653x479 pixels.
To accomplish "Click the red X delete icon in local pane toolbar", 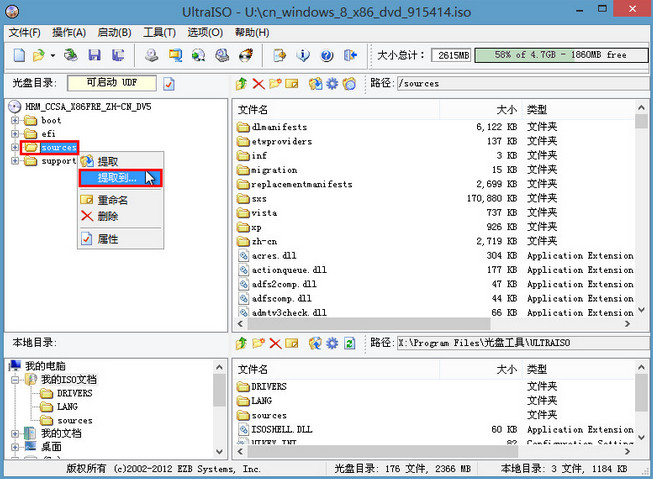I will coord(275,343).
